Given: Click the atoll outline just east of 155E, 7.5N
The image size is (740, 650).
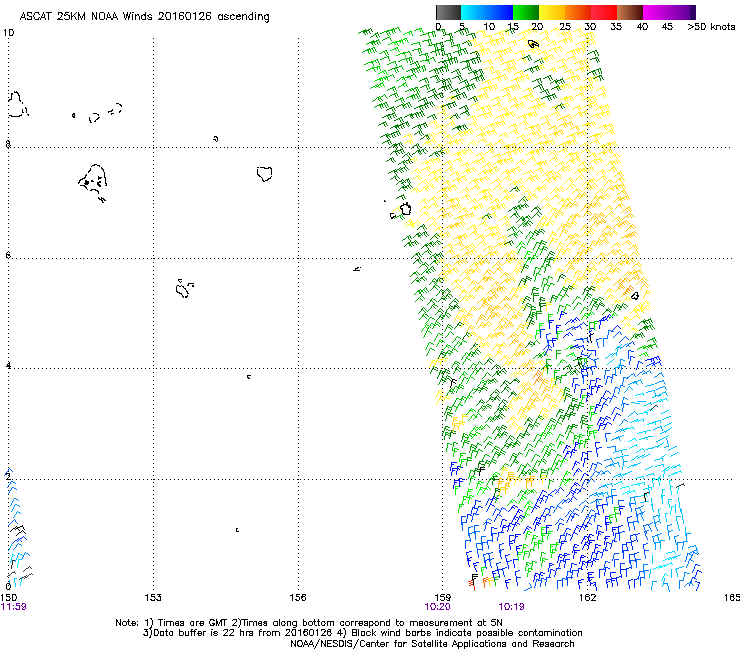Looking at the screenshot, I should point(264,174).
